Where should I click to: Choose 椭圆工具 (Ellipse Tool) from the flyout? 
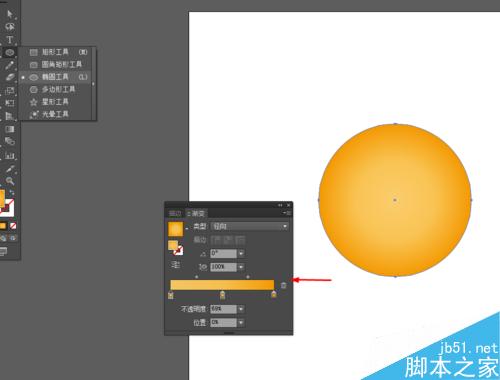[x=55, y=77]
